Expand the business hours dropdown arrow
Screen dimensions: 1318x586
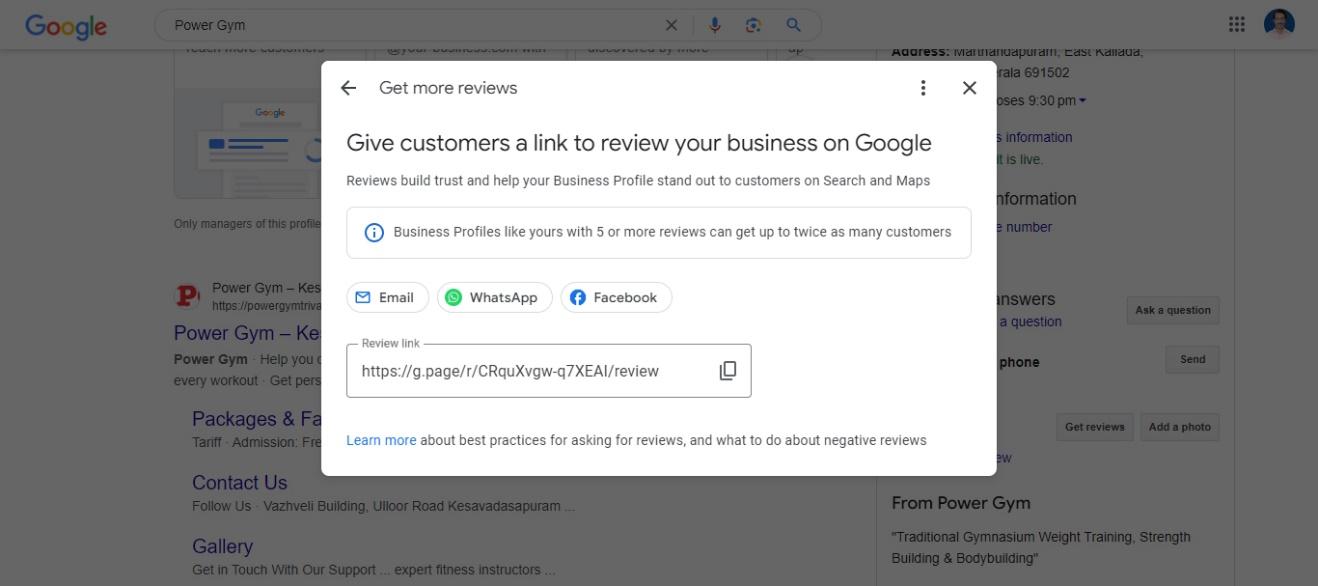[x=1082, y=101]
